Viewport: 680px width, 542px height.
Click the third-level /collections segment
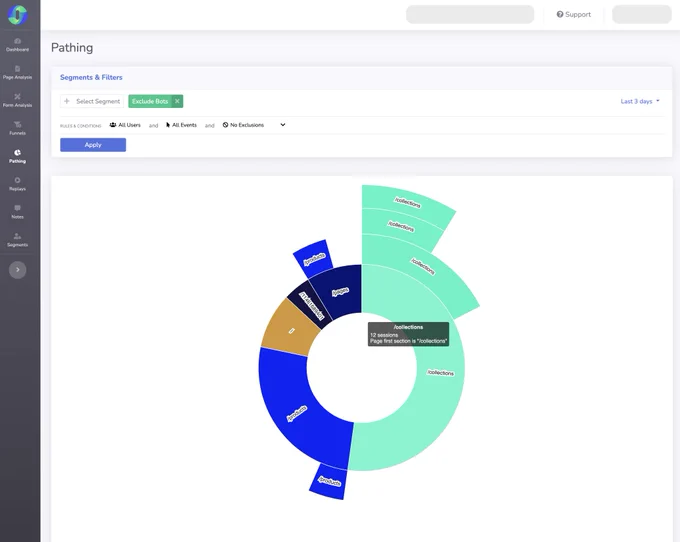click(399, 228)
